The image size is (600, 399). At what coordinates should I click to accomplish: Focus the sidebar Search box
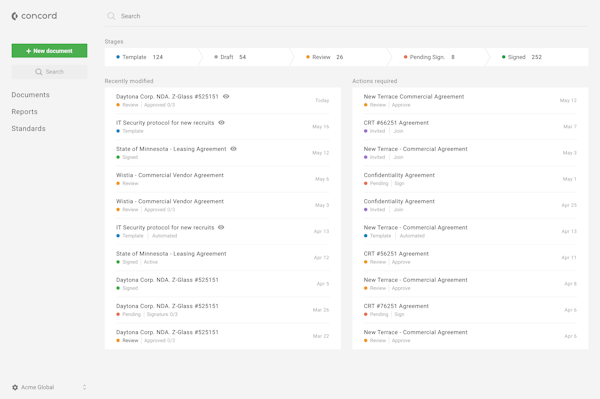point(49,72)
